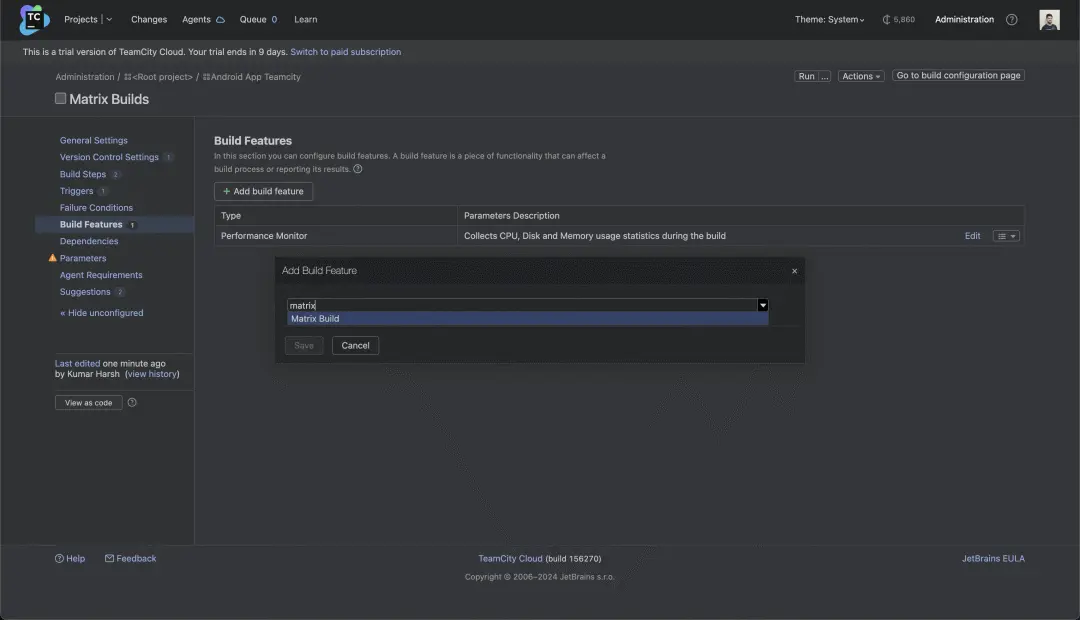Click help icon beside build features description
Screen dimensions: 1080x620
[x=358, y=169]
